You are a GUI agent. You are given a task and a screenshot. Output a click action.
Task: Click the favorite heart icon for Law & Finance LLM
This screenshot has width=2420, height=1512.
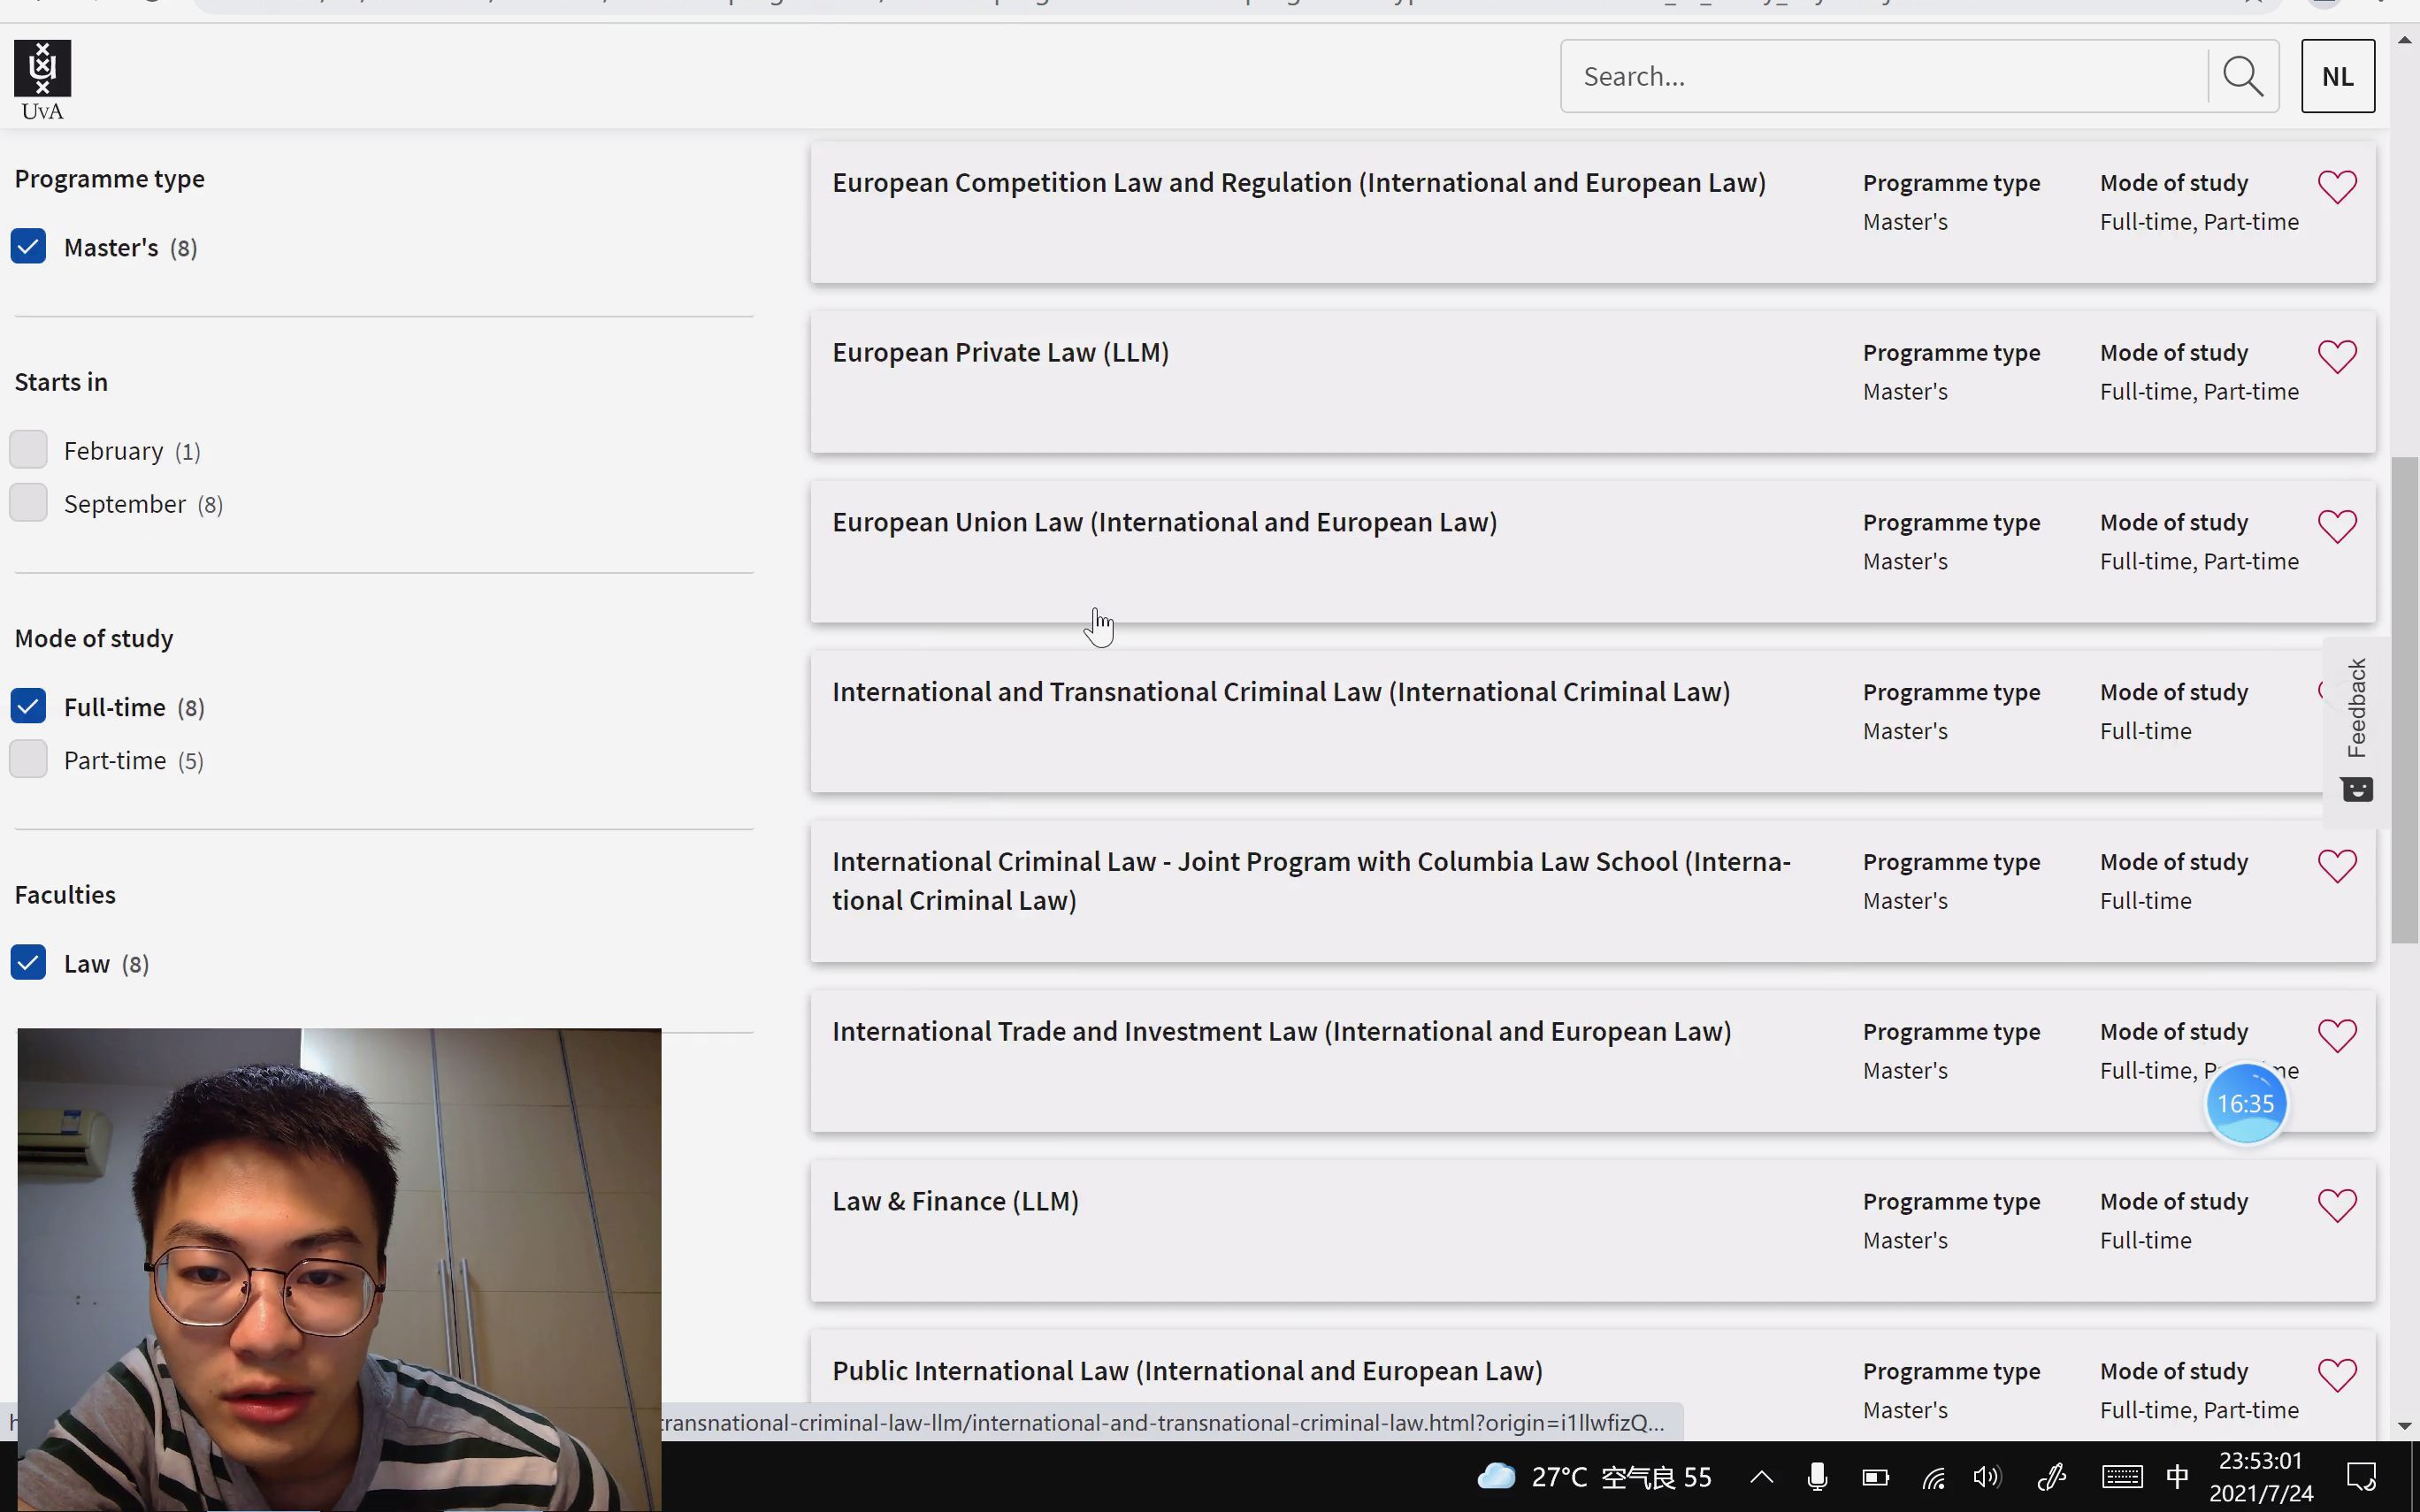[x=2336, y=1205]
